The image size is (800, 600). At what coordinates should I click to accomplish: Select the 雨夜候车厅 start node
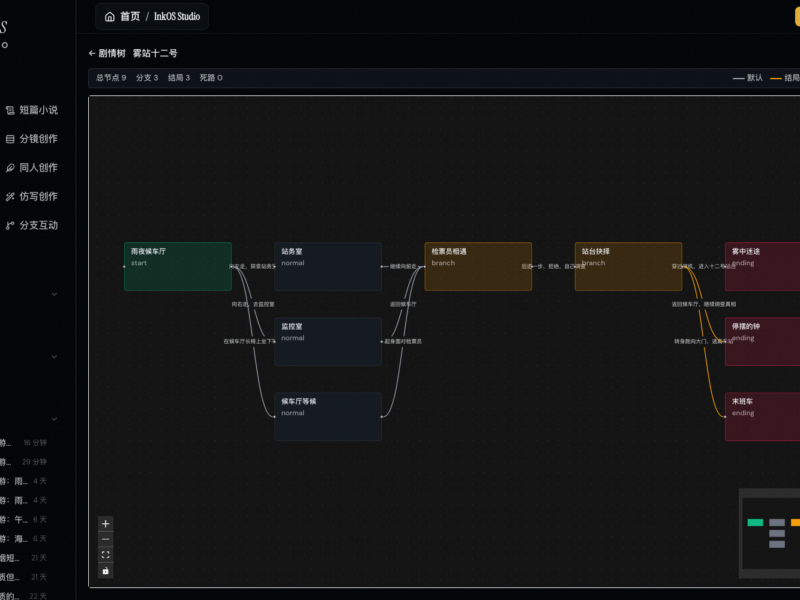[x=178, y=266]
